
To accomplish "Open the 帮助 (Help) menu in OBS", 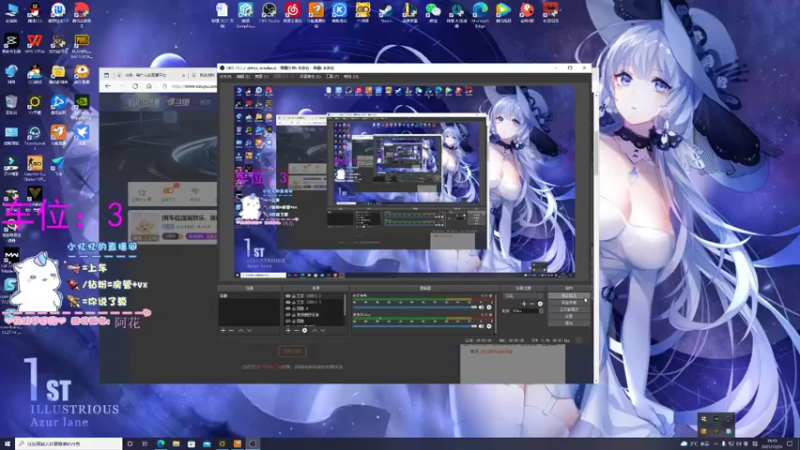I will 351,77.
